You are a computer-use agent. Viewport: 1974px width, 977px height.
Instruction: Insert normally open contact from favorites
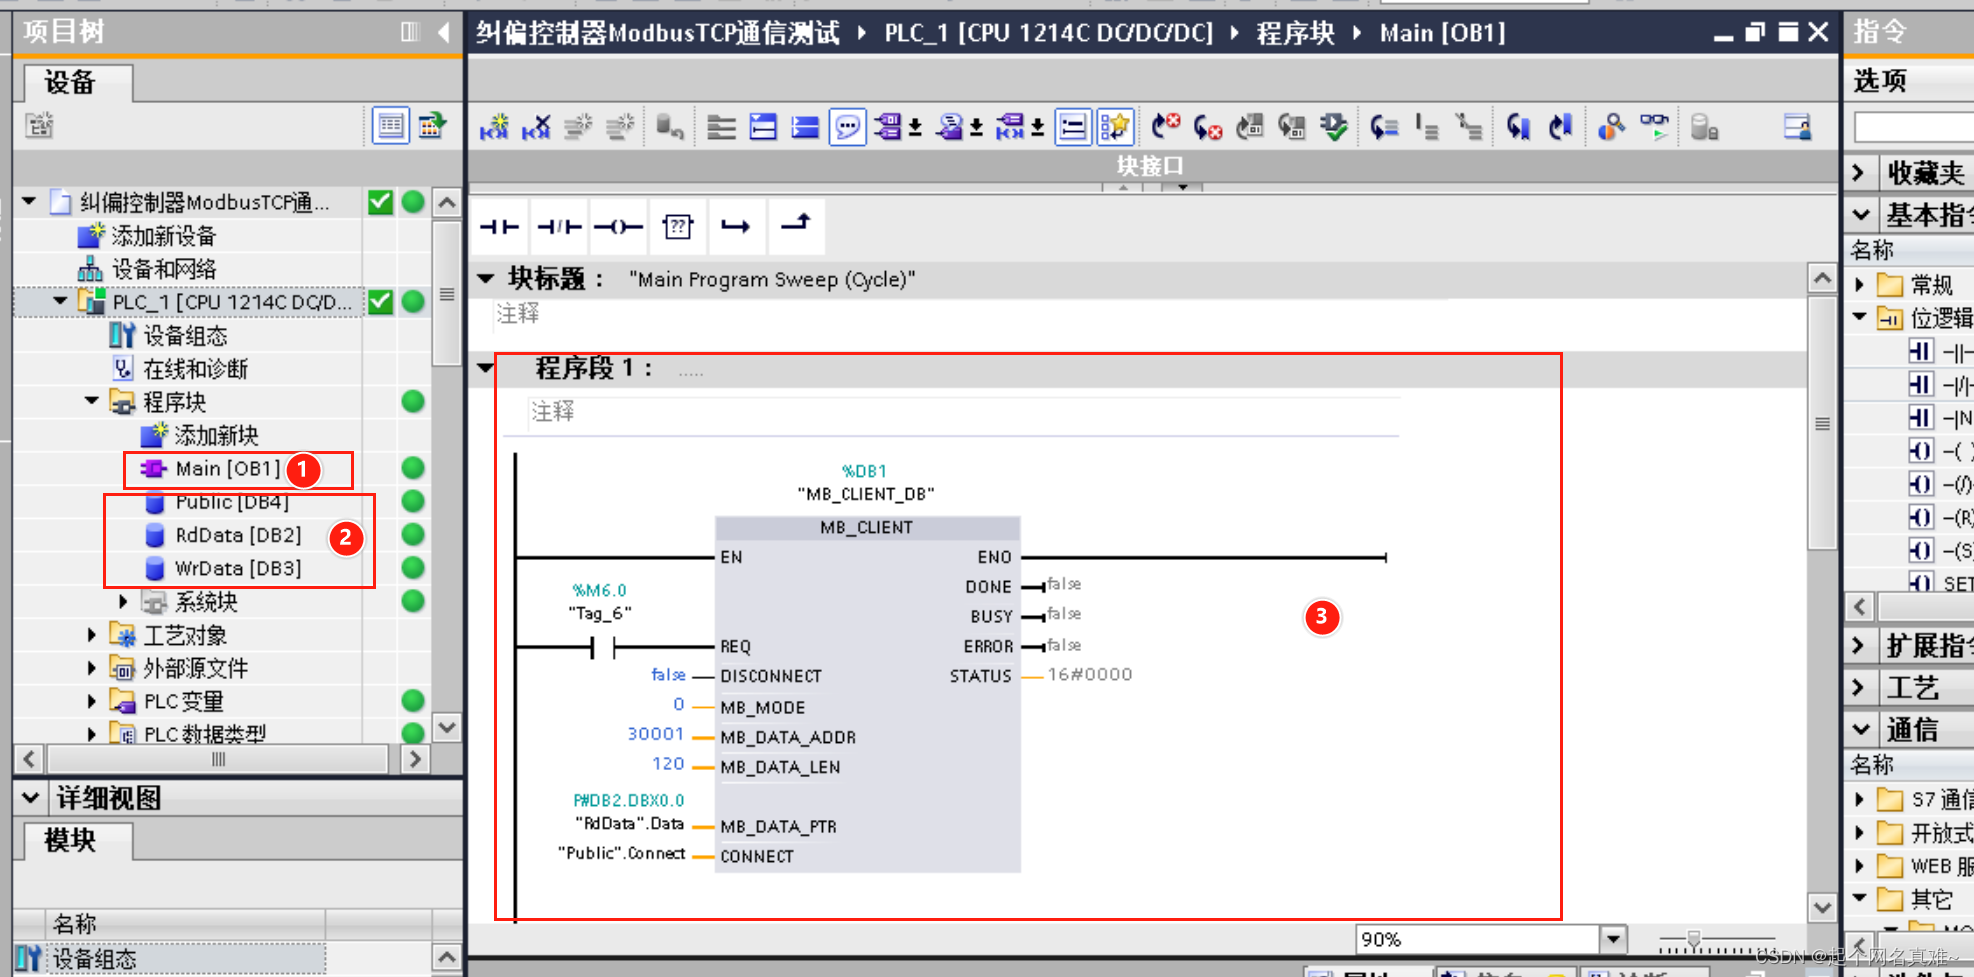[x=499, y=227]
